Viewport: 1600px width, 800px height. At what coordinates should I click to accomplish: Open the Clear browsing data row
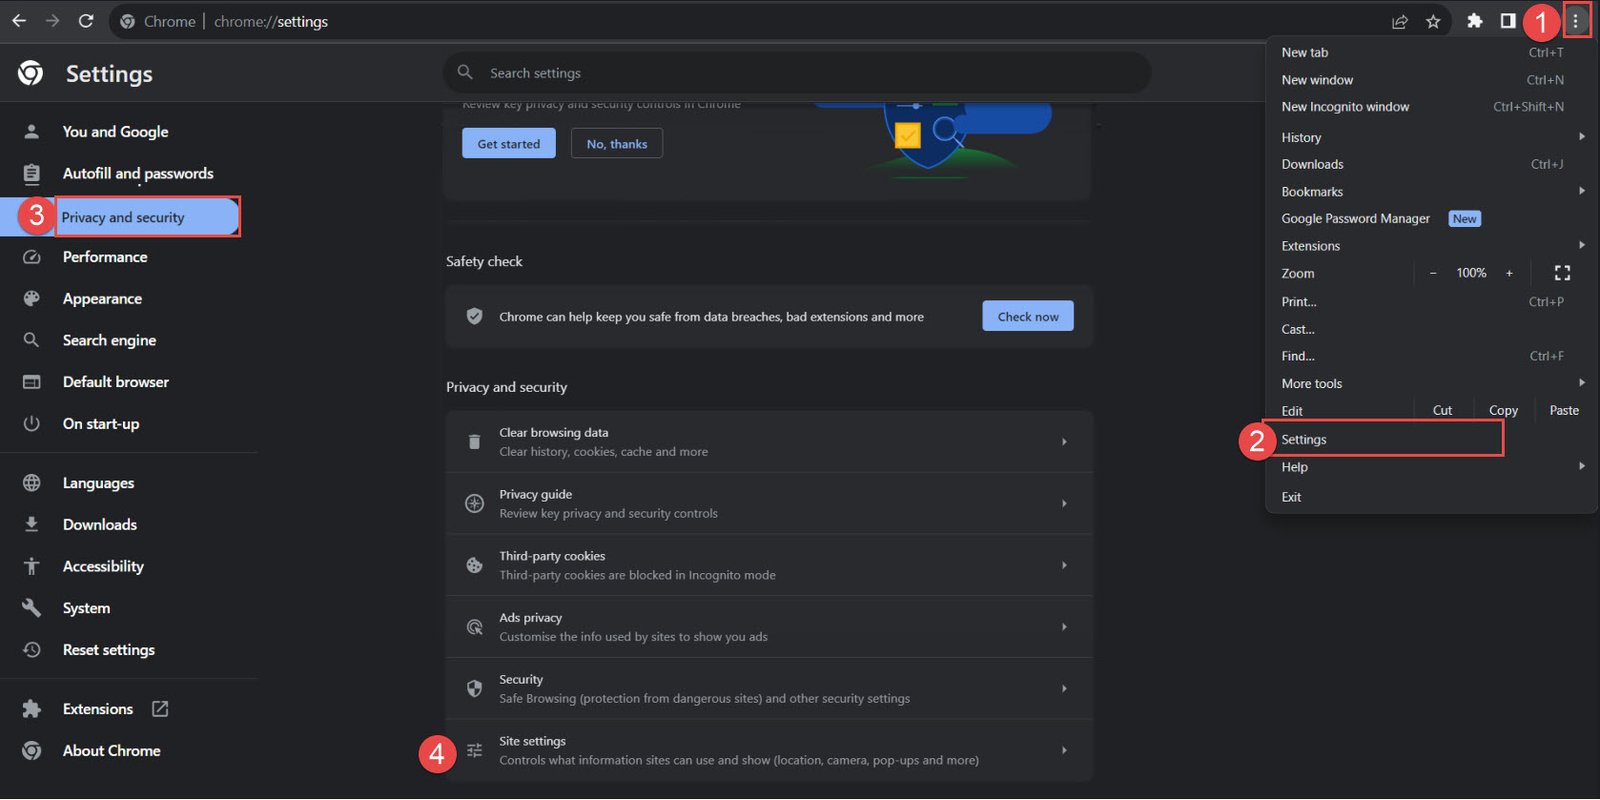coord(768,442)
